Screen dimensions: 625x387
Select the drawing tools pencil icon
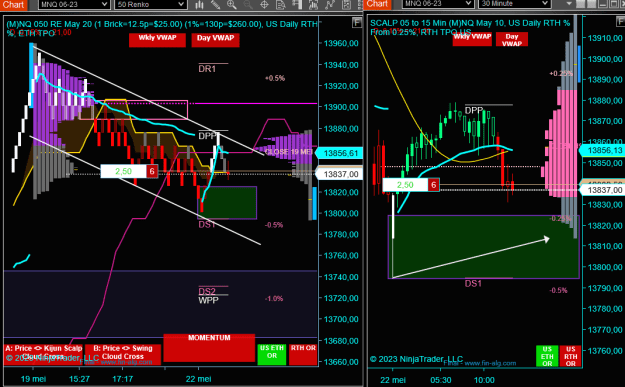click(x=215, y=4)
